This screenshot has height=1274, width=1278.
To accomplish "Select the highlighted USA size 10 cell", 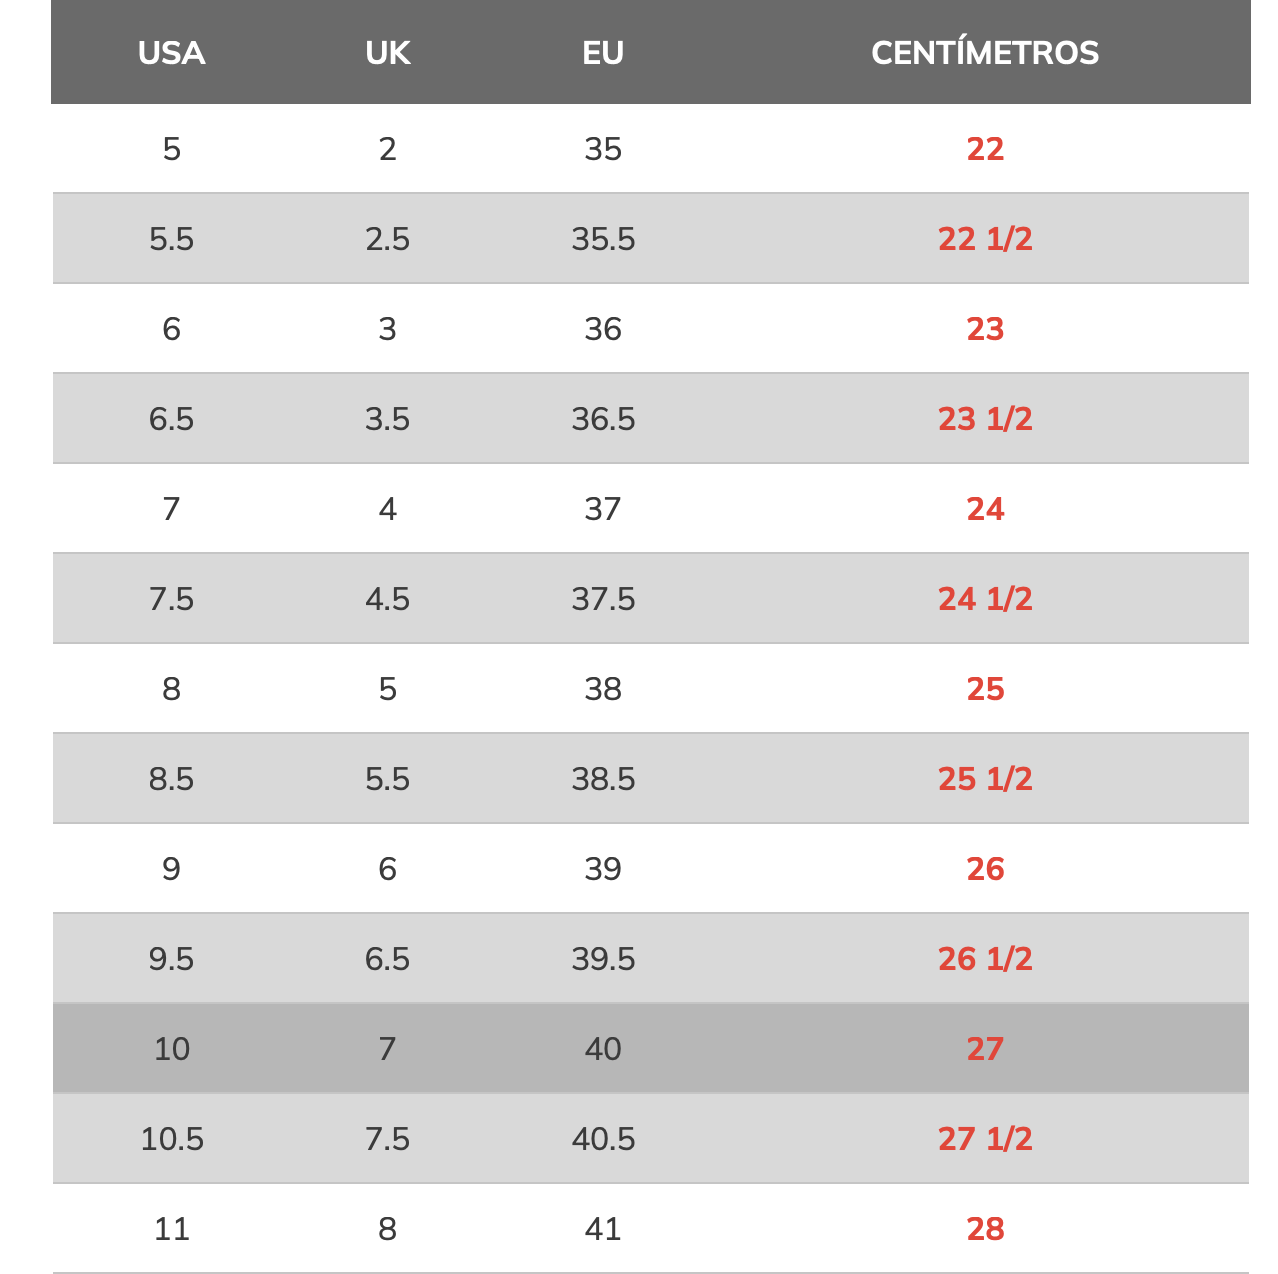I will coord(171,1049).
